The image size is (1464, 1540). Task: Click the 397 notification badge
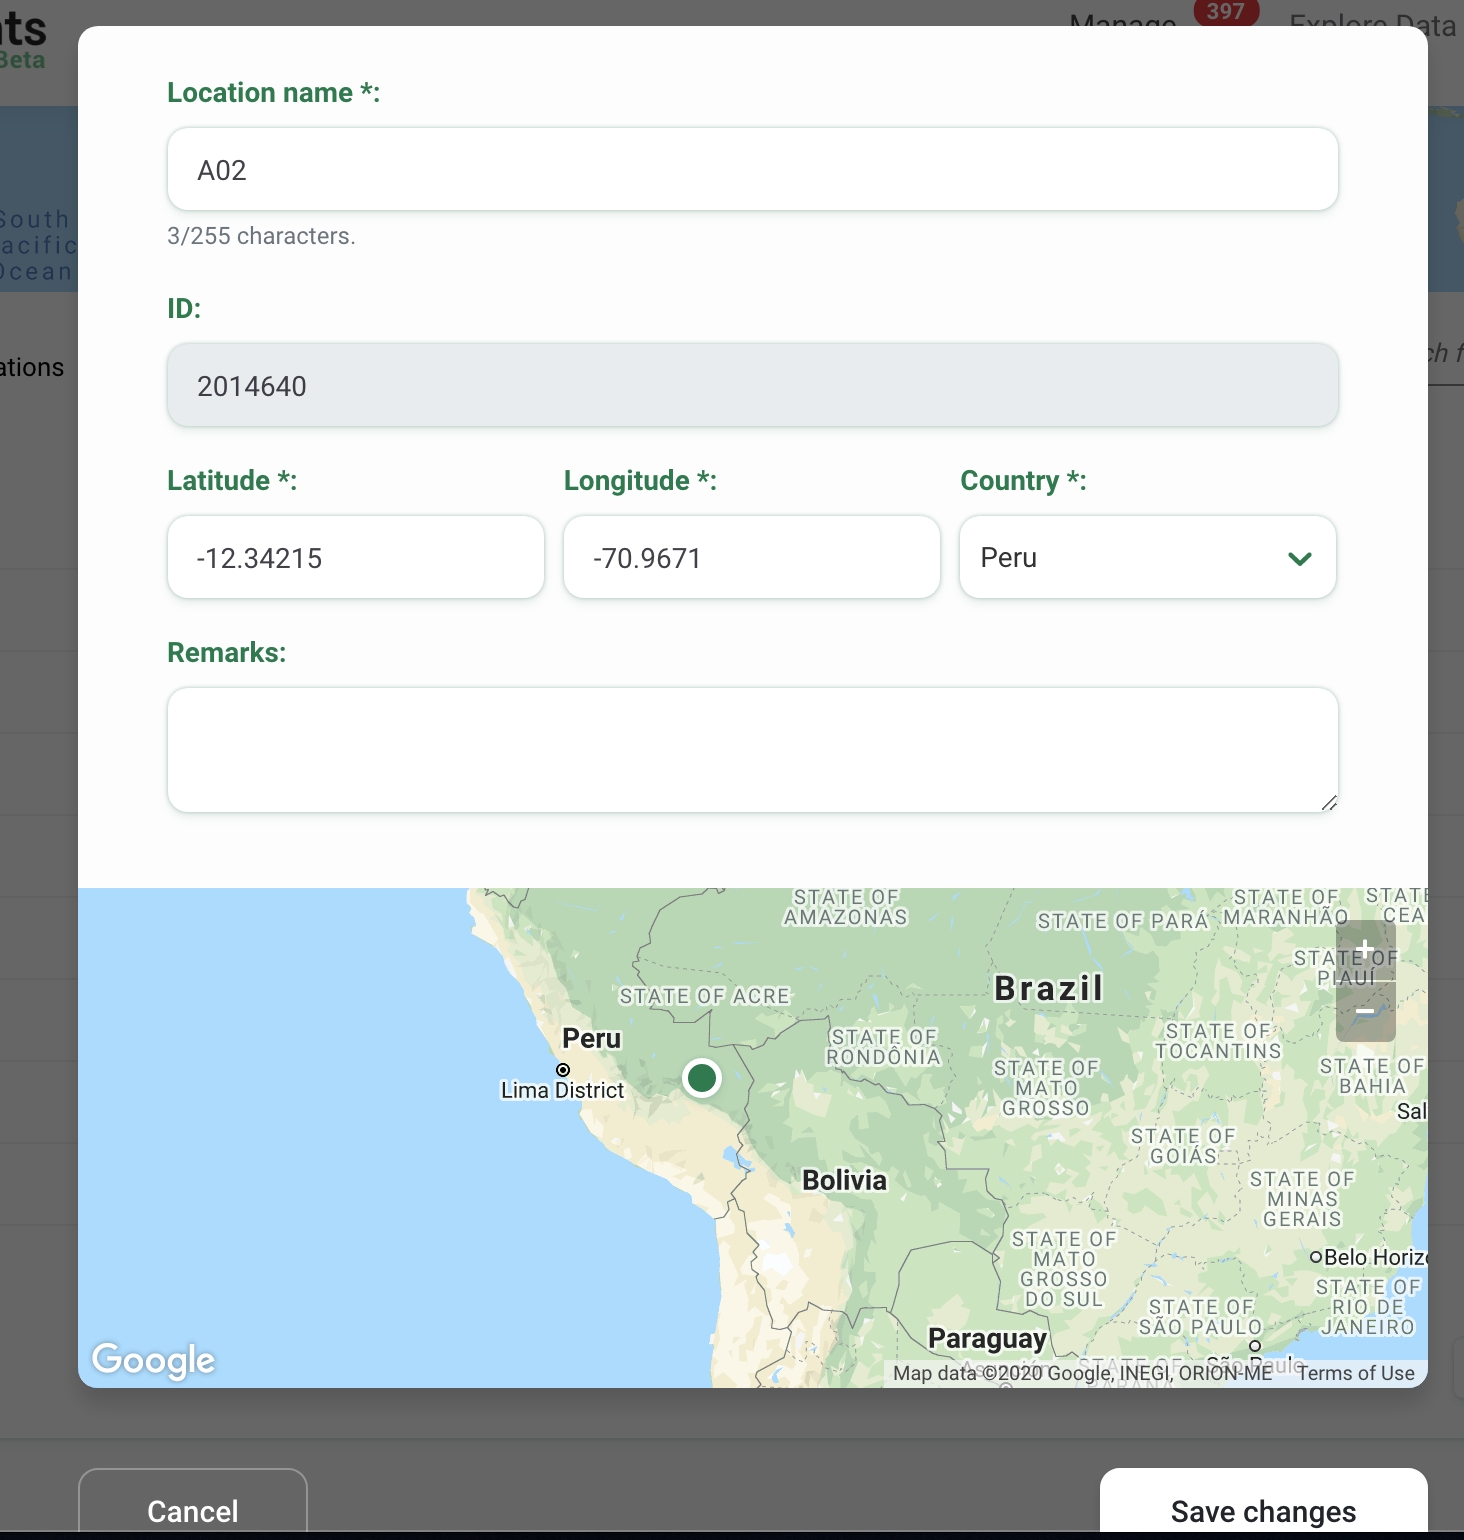(1226, 12)
